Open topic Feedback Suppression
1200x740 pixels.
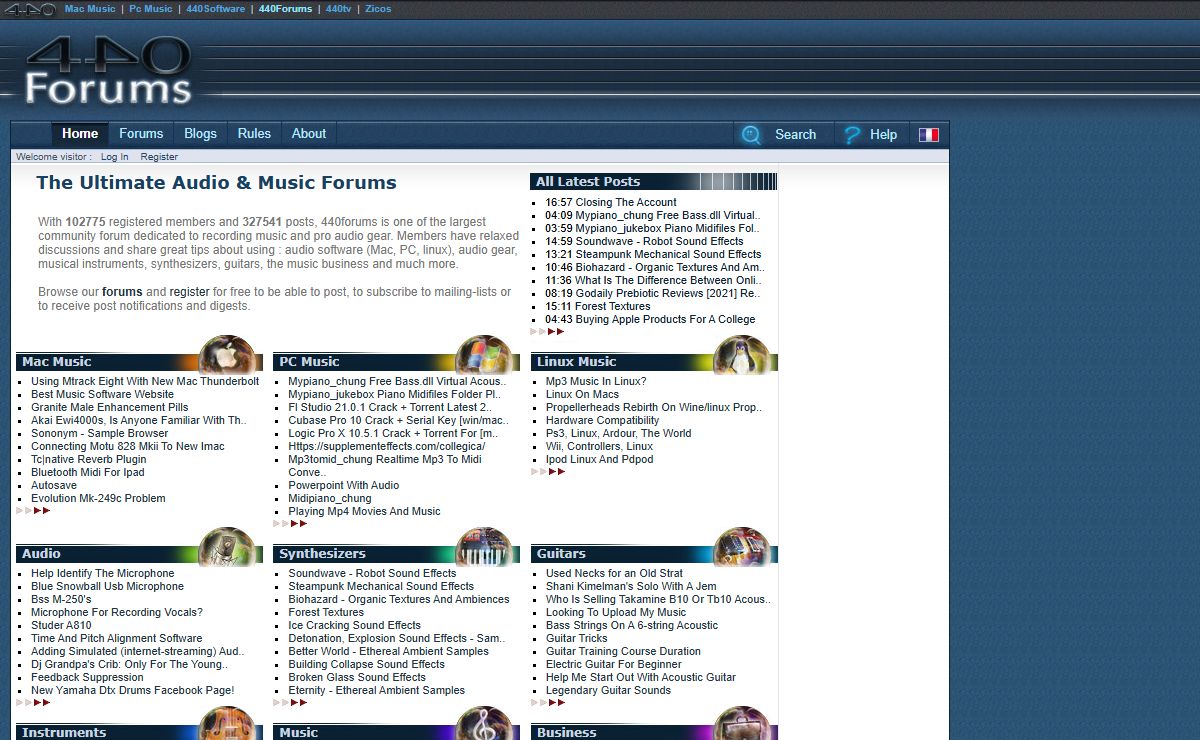pyautogui.click(x=87, y=677)
